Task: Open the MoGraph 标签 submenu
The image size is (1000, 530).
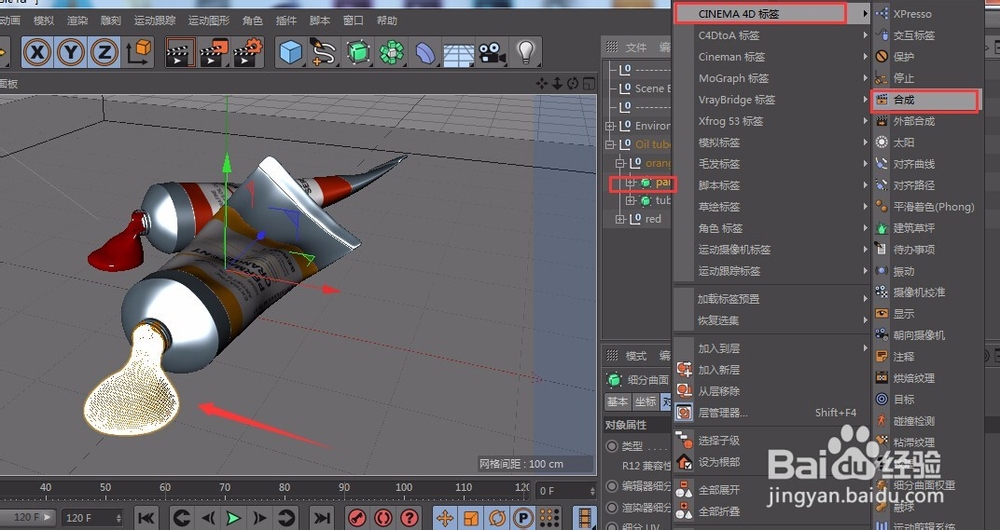Action: [x=772, y=78]
